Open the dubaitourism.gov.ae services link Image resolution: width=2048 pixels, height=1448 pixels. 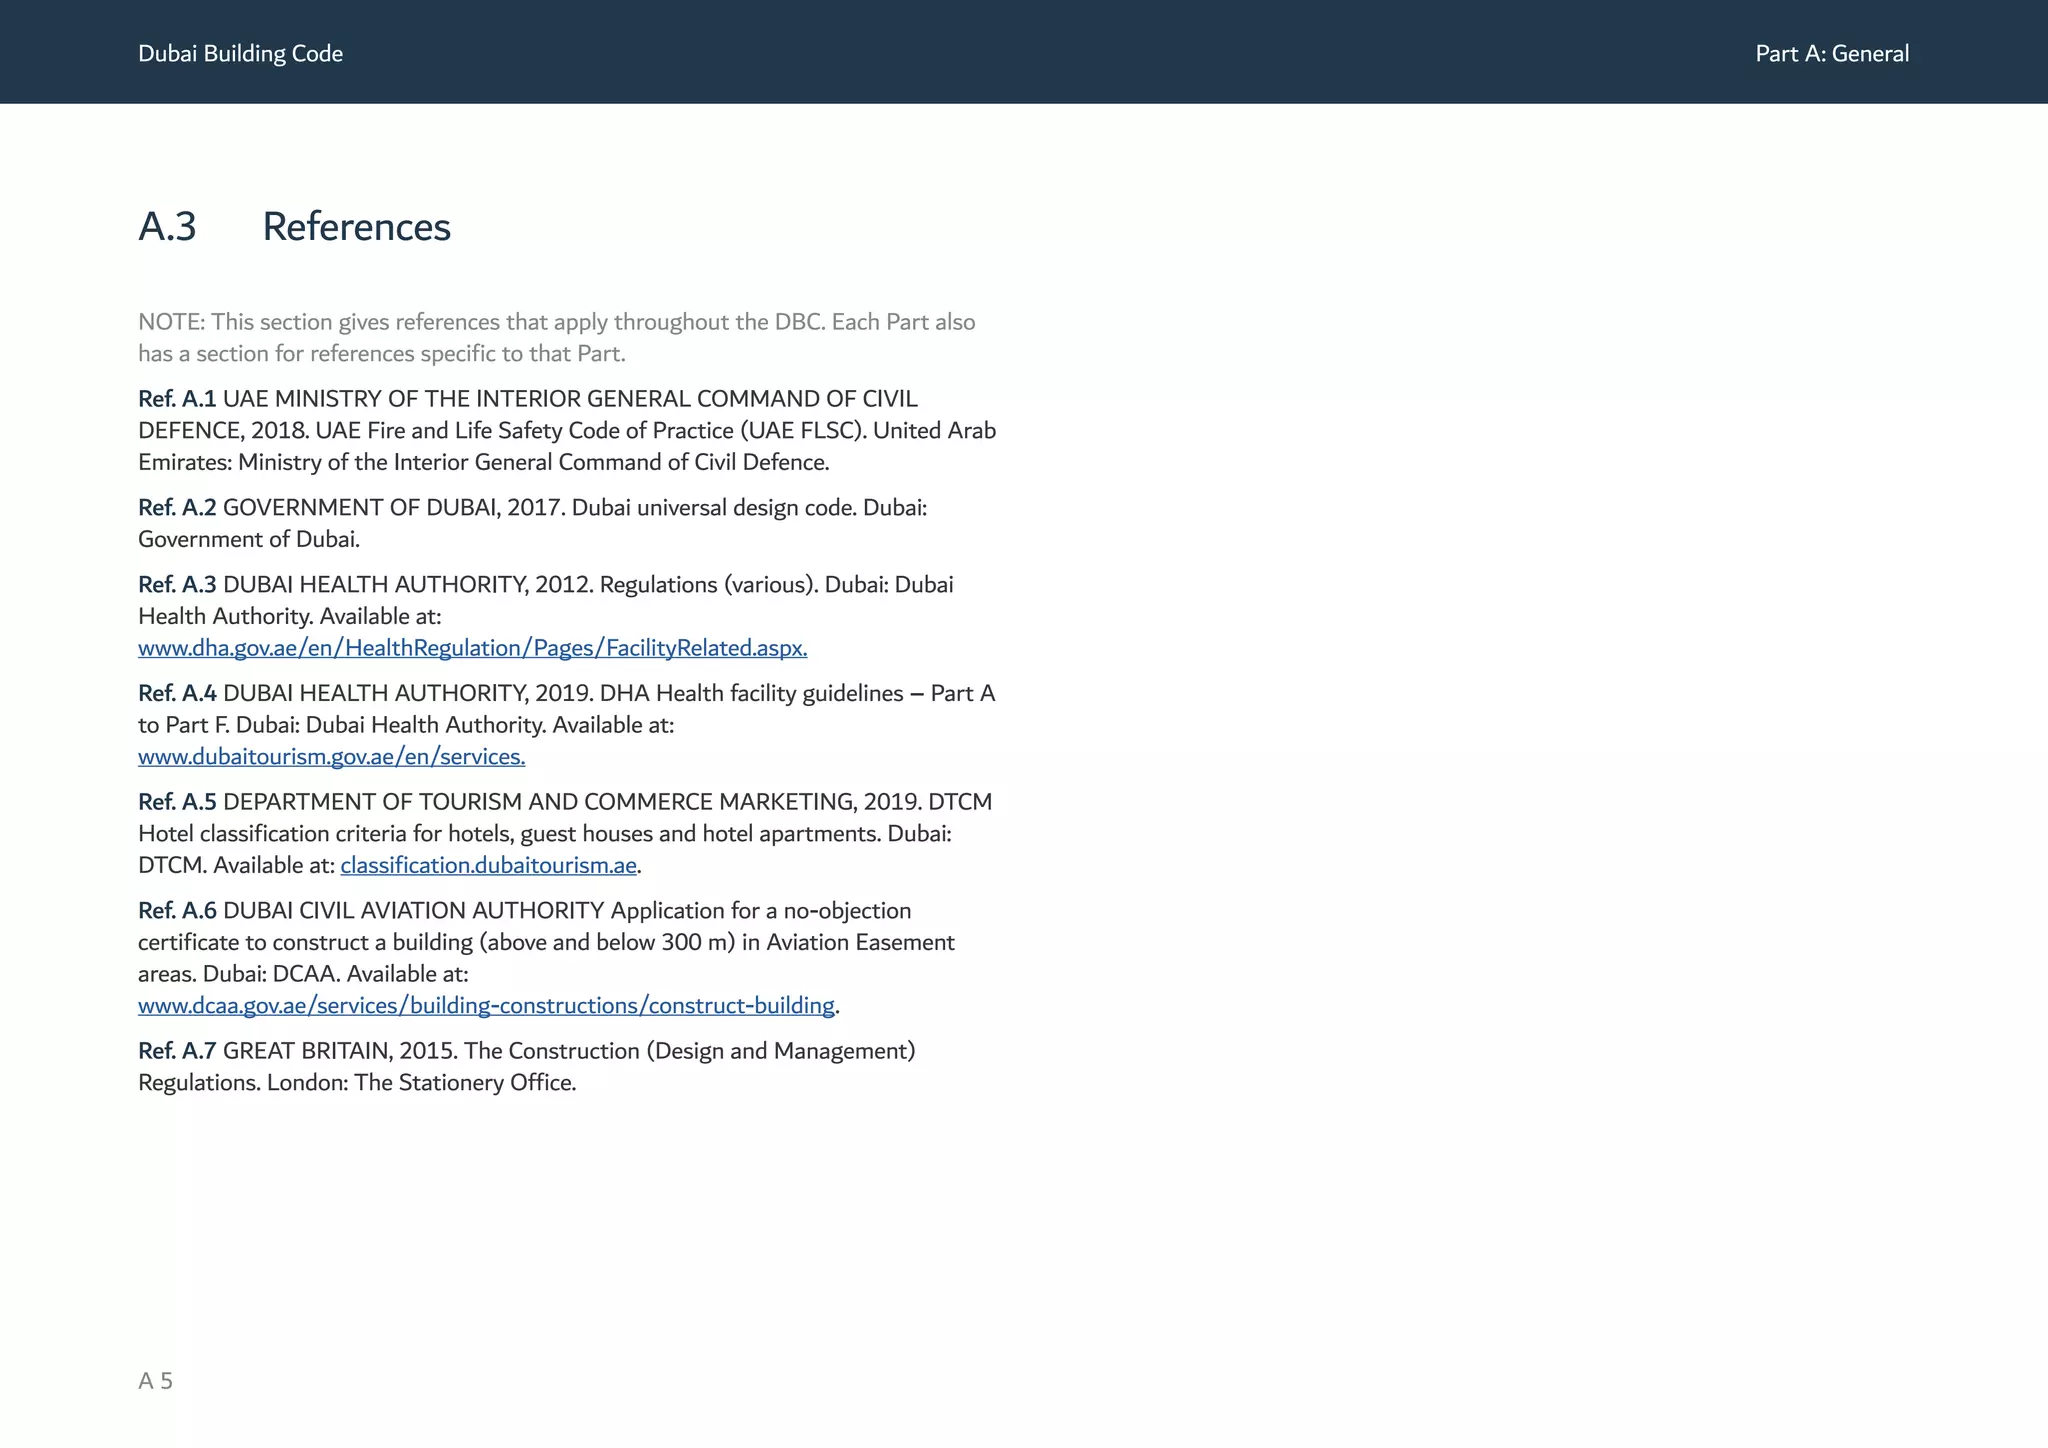coord(331,757)
